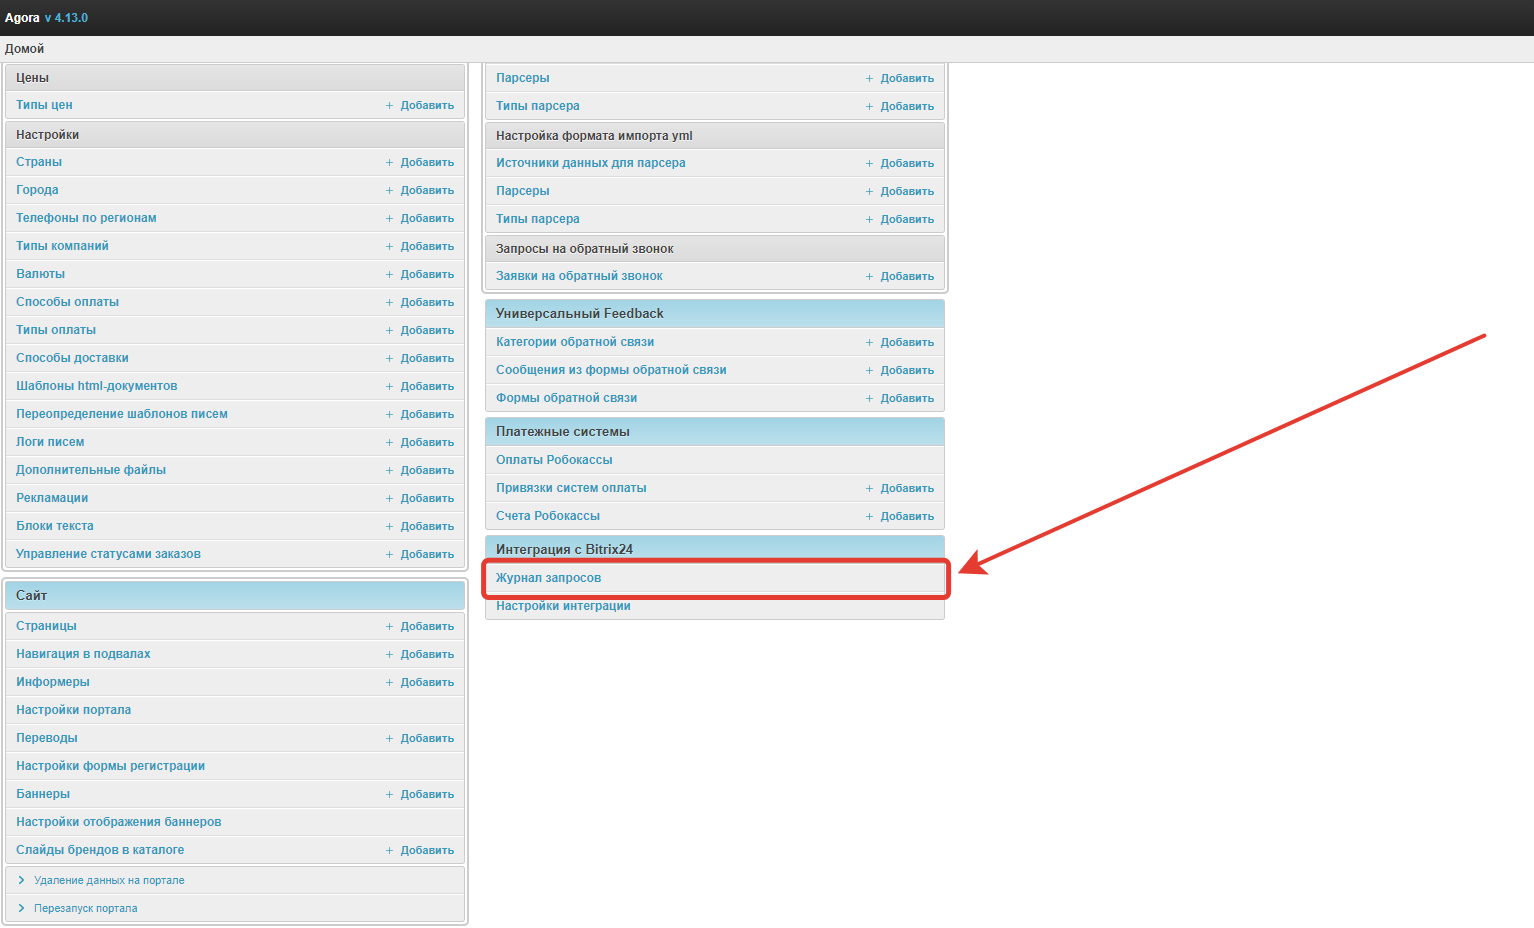Add a new Привязки систем оплаты entry
This screenshot has height=928, width=1534.
906,488
